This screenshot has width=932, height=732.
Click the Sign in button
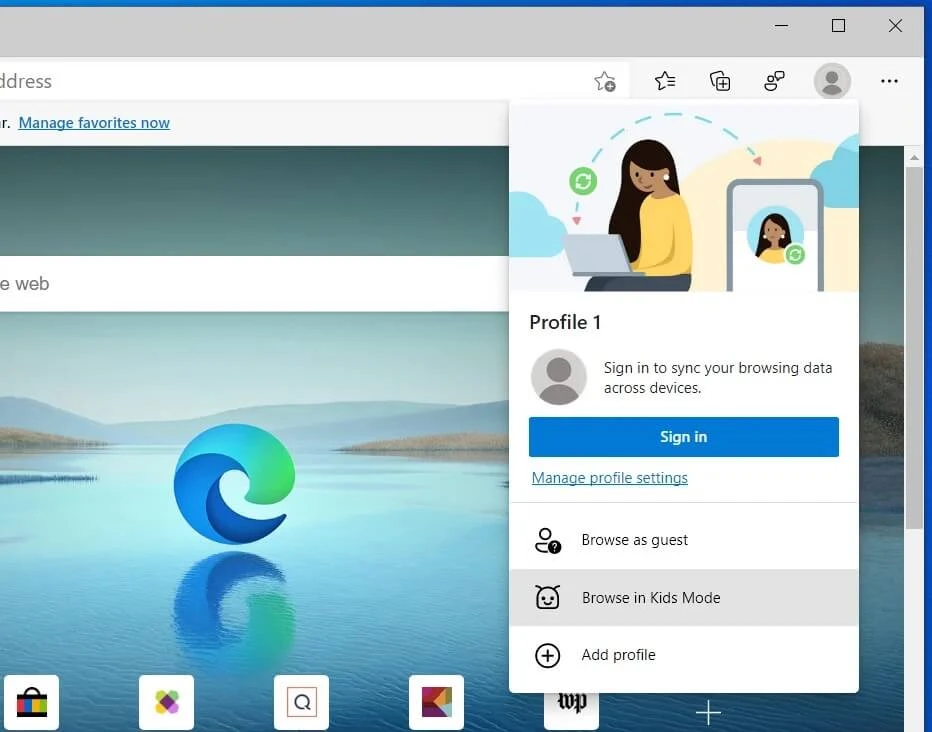click(683, 436)
